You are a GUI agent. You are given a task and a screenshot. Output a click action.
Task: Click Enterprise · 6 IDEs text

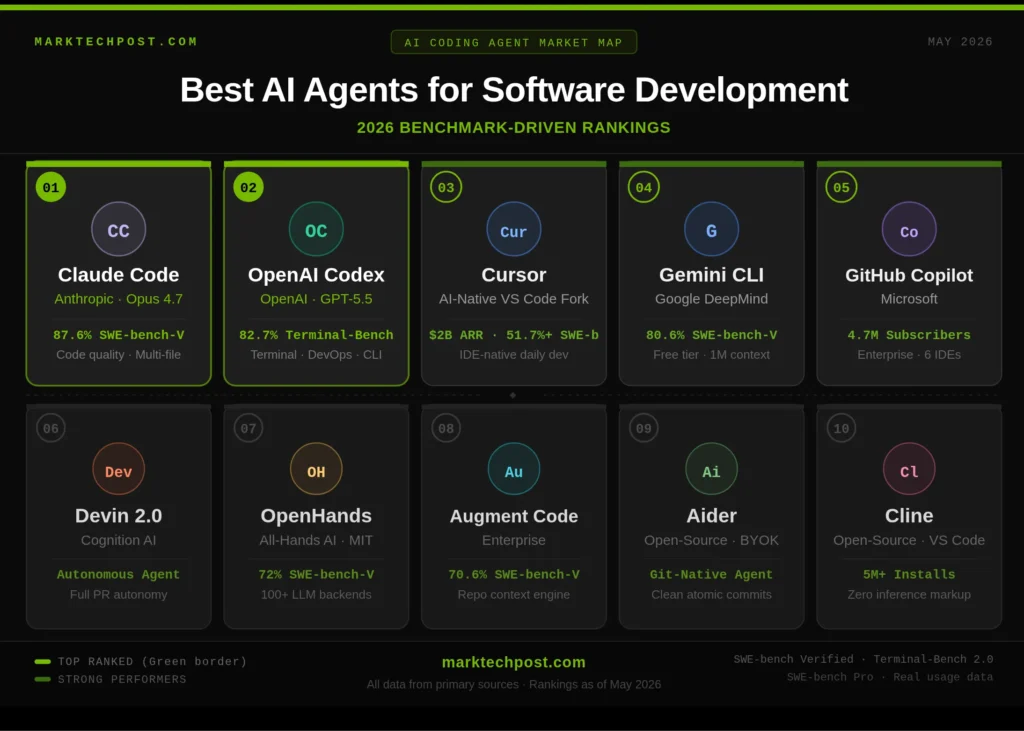909,355
